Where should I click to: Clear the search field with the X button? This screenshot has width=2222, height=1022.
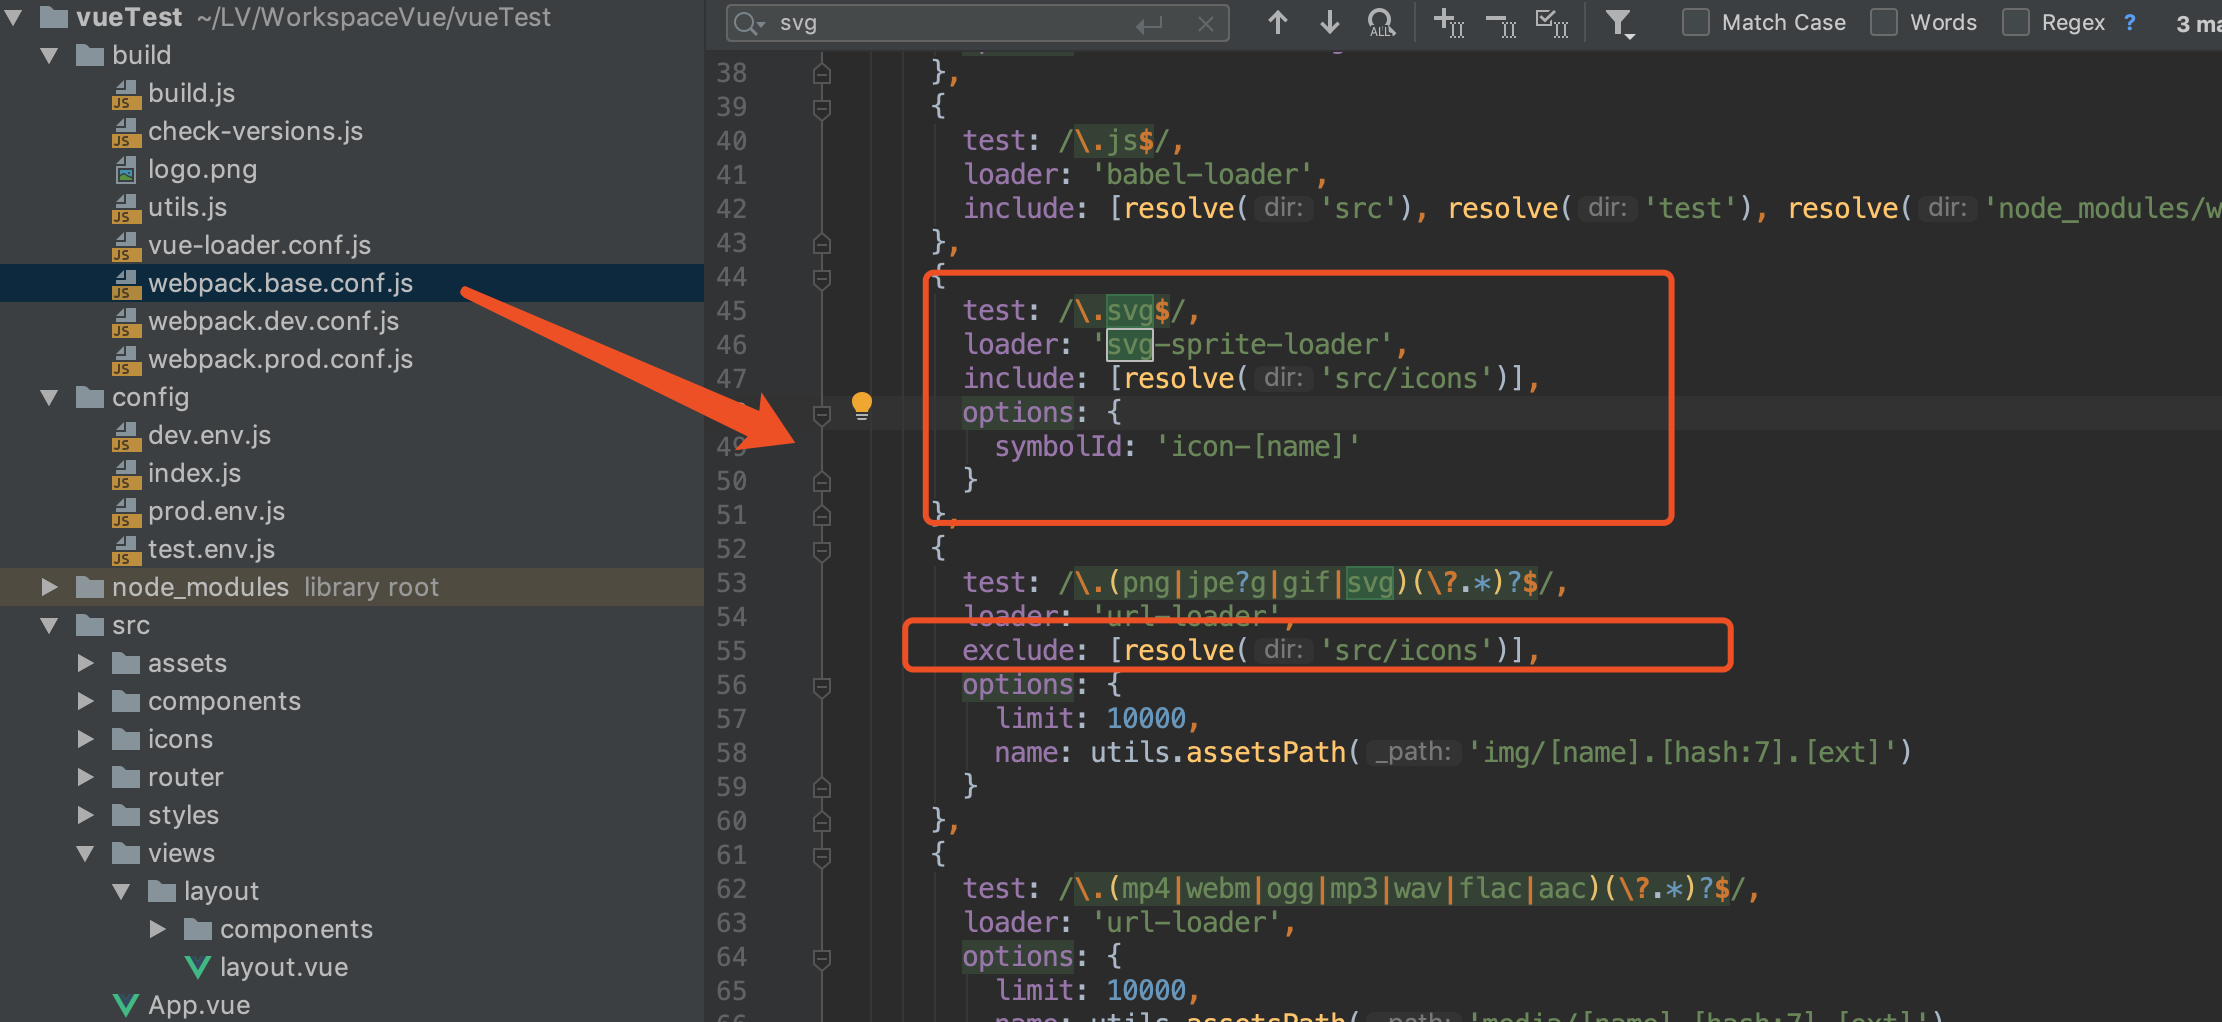click(x=1206, y=23)
